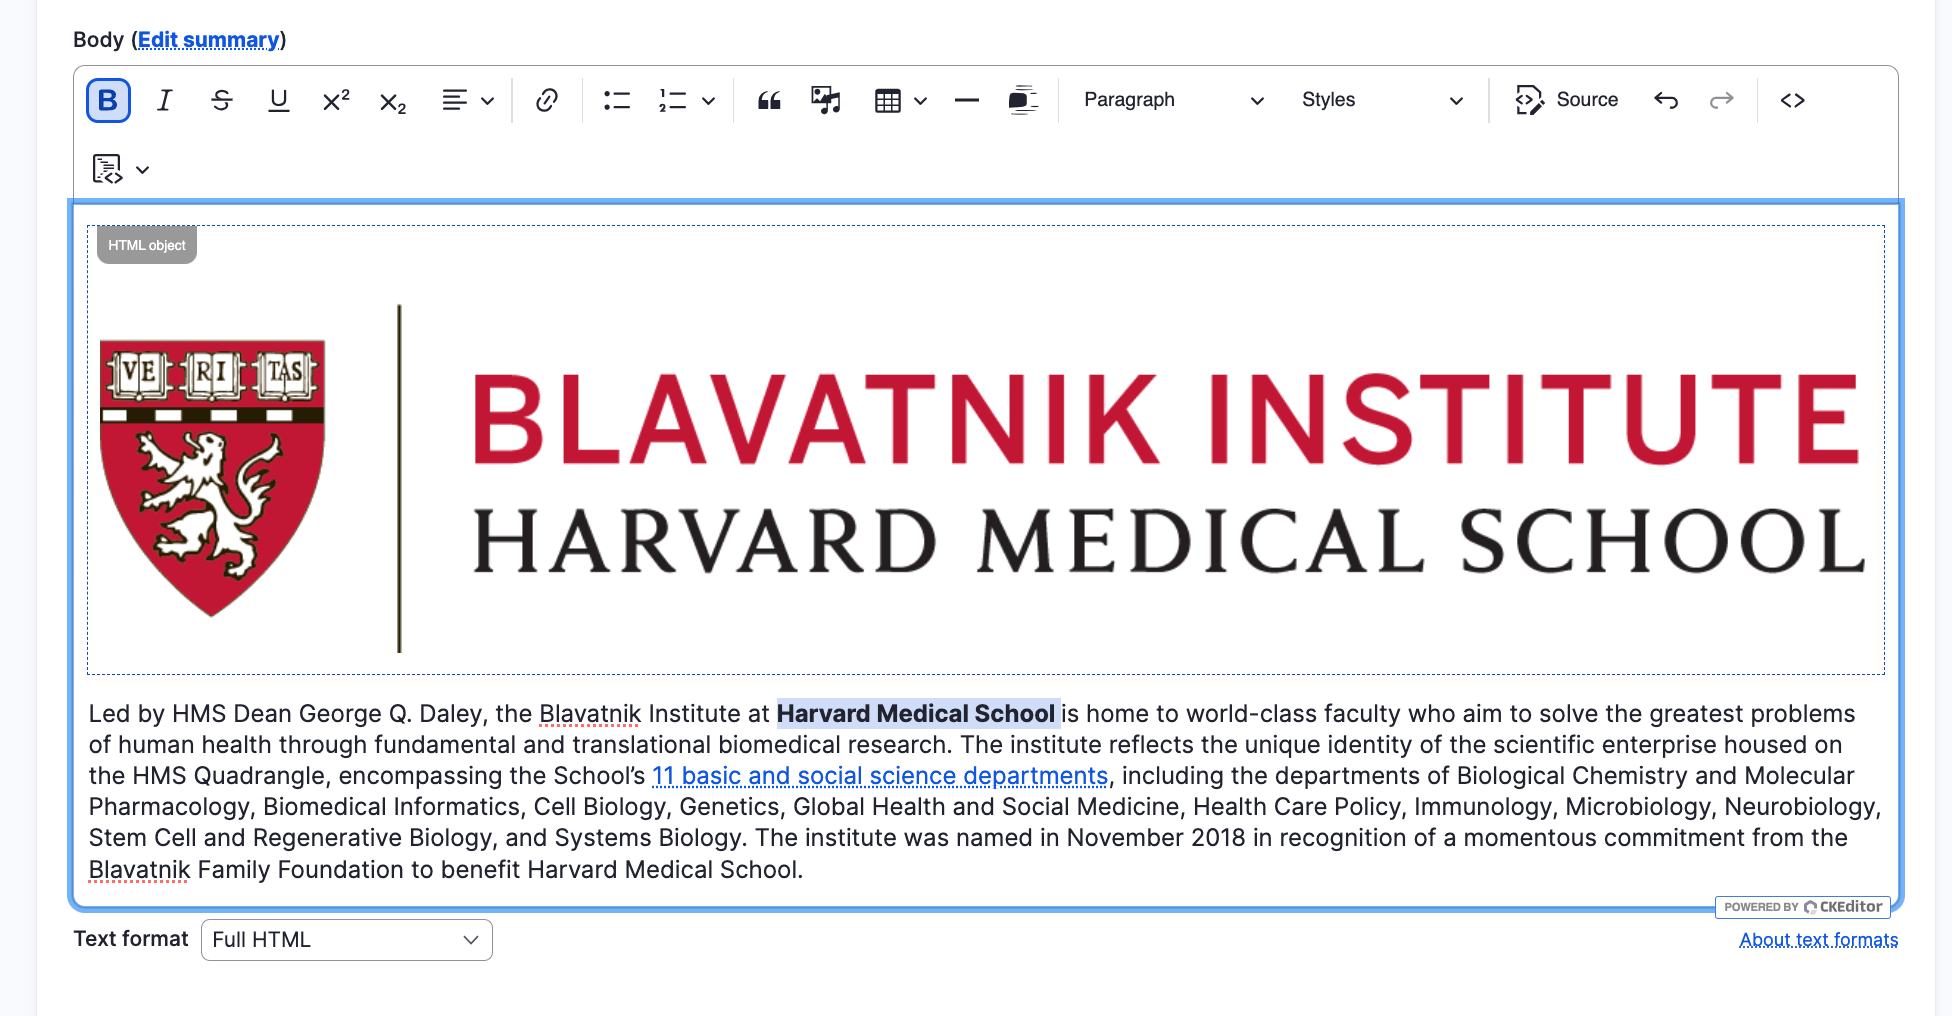1952x1016 pixels.
Task: Click misspelled Blavatnik before Family Foundation
Action: (x=139, y=870)
